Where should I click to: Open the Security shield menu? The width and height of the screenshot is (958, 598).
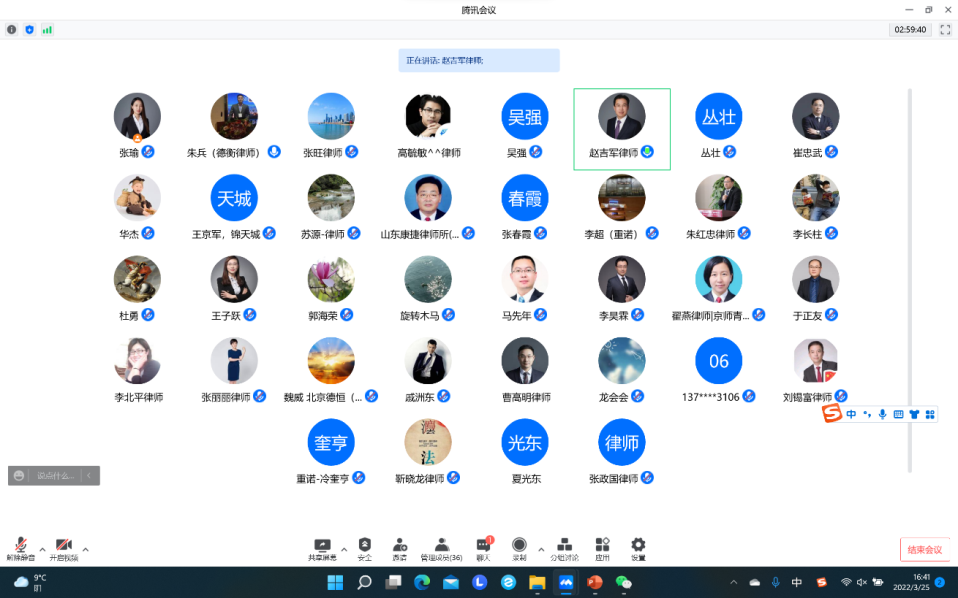[364, 547]
